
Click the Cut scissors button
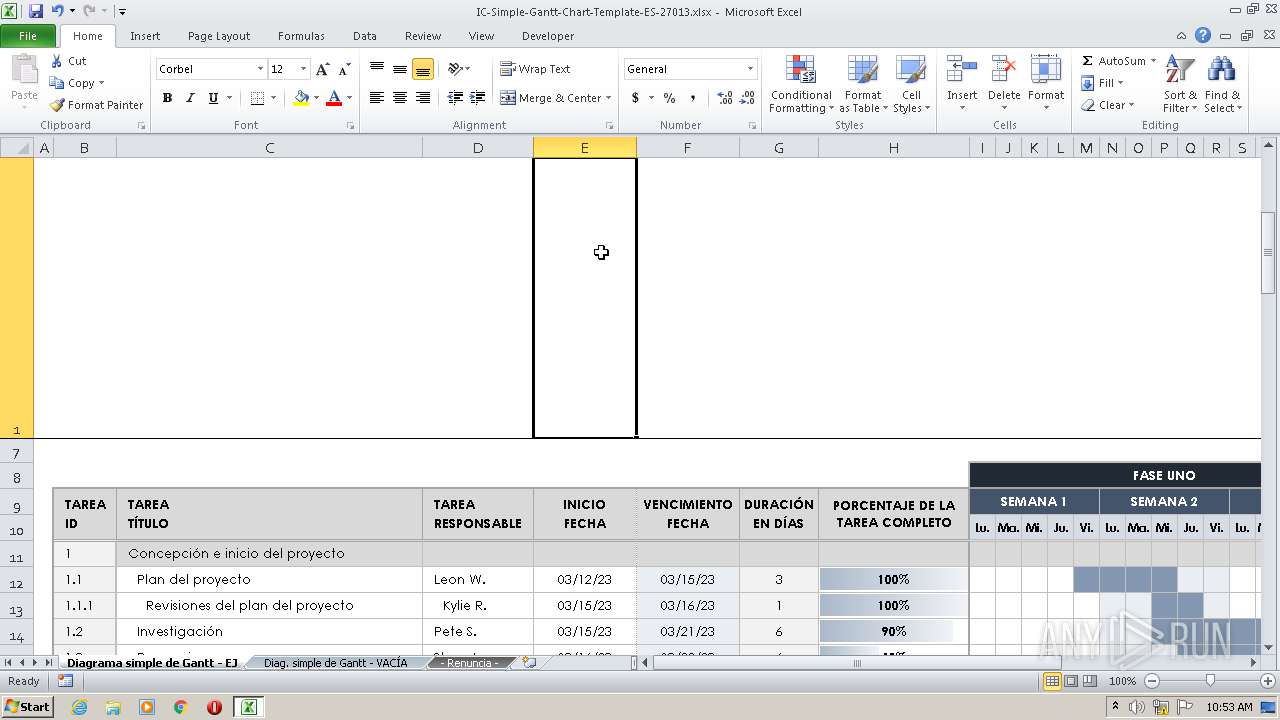point(69,61)
